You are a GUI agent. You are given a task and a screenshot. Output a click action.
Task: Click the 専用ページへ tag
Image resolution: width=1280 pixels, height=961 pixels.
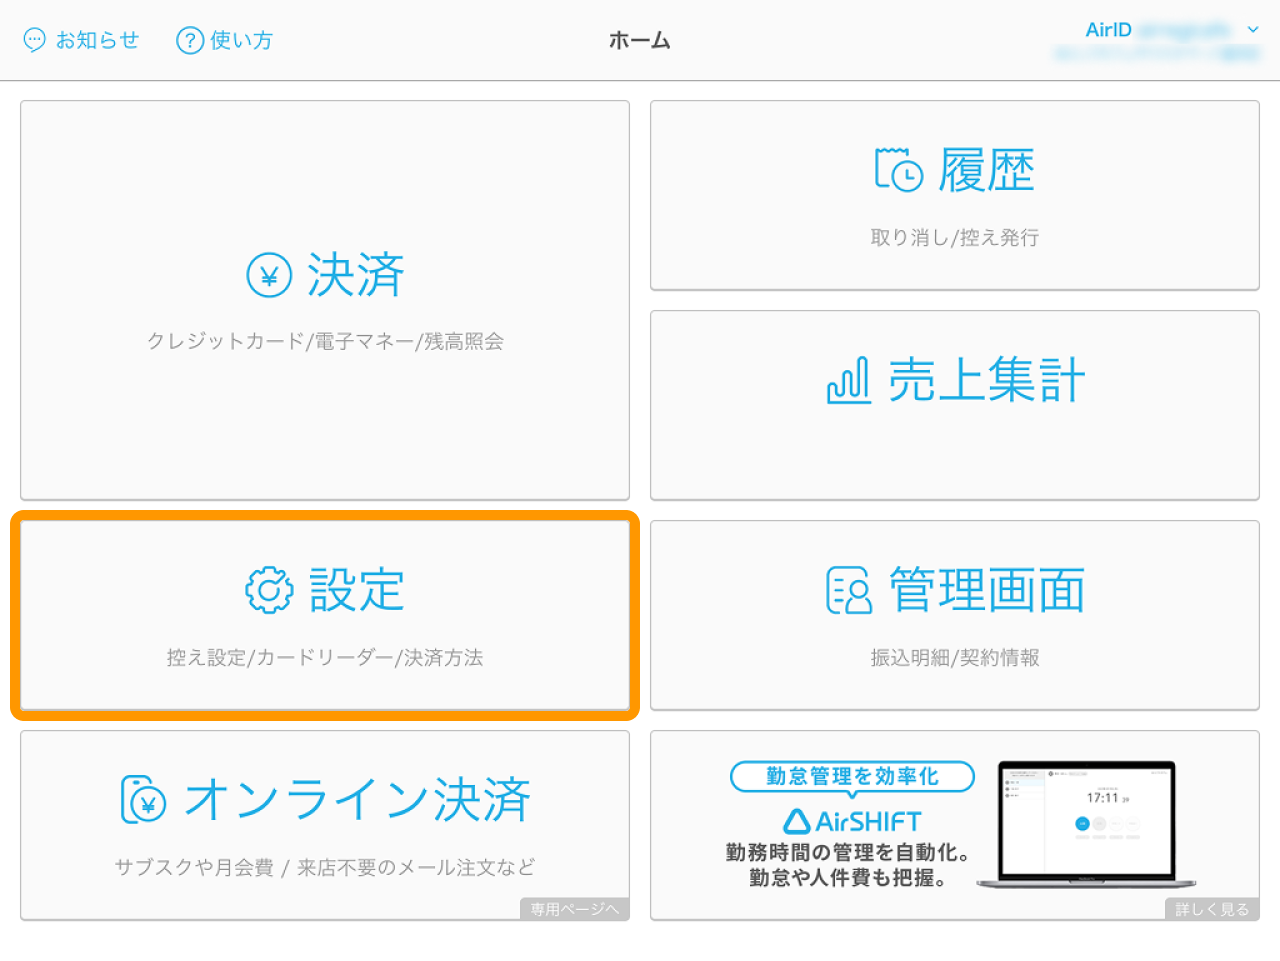tap(574, 909)
